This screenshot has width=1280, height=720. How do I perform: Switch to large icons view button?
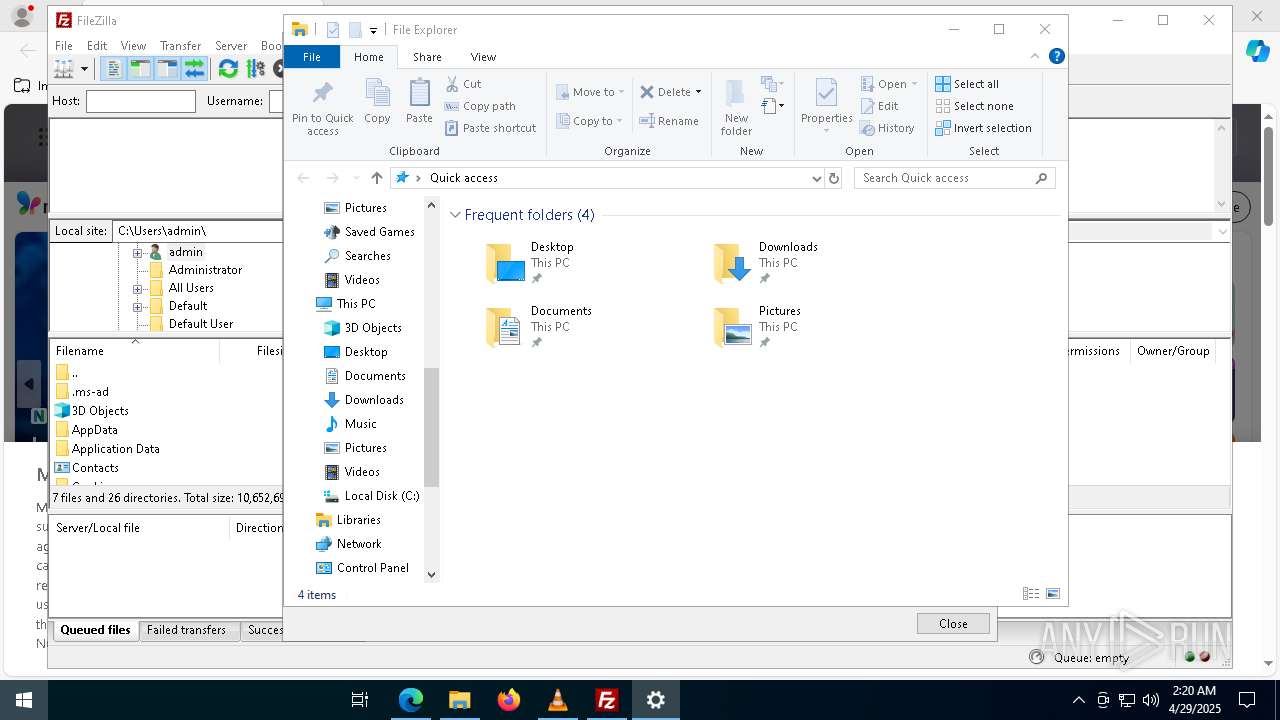click(1053, 594)
